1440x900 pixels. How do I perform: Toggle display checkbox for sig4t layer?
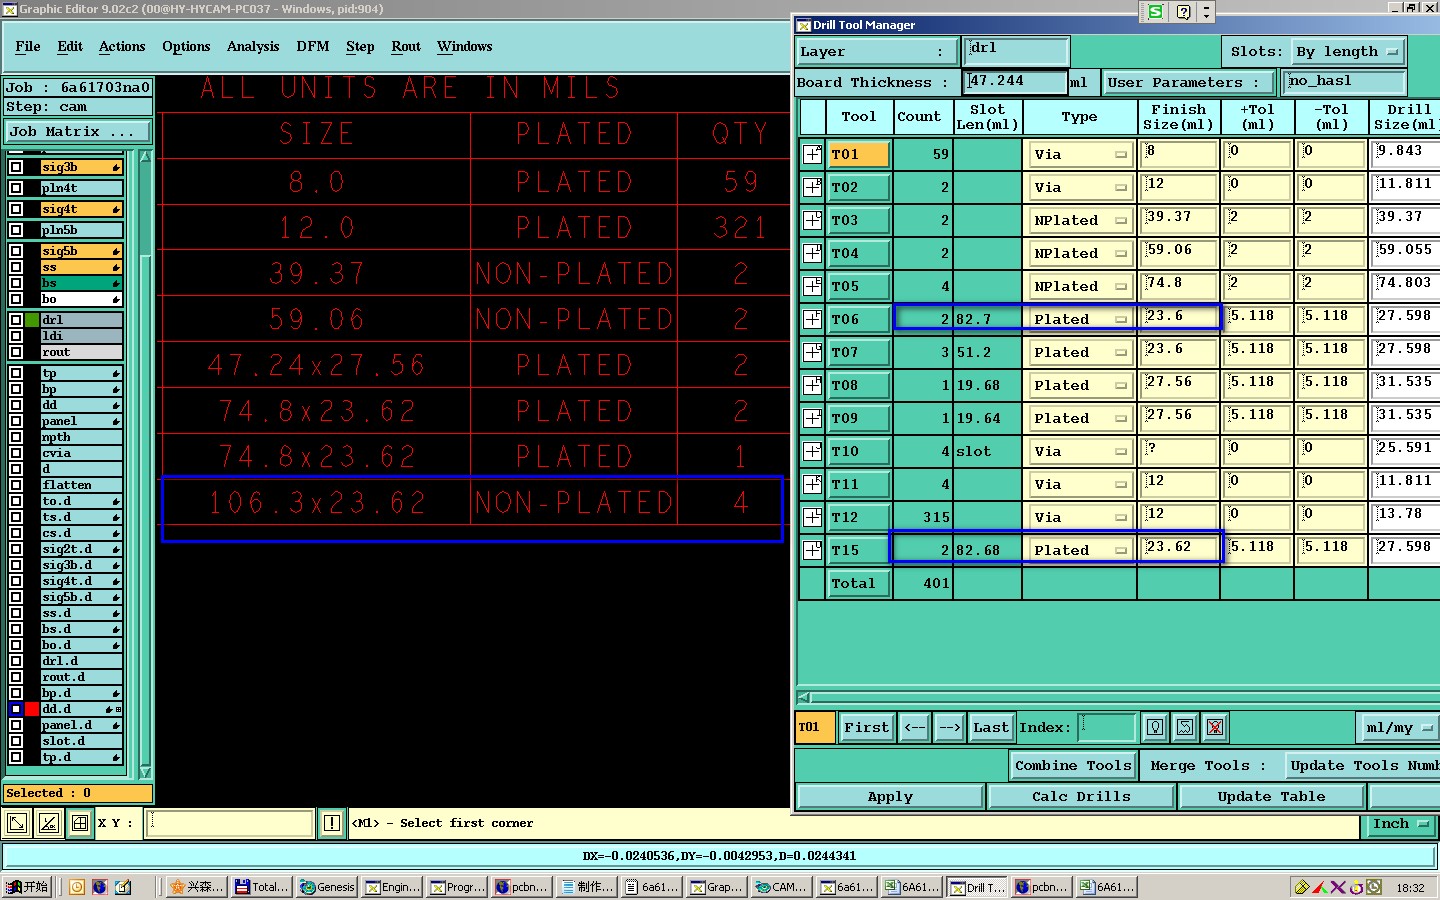16,209
